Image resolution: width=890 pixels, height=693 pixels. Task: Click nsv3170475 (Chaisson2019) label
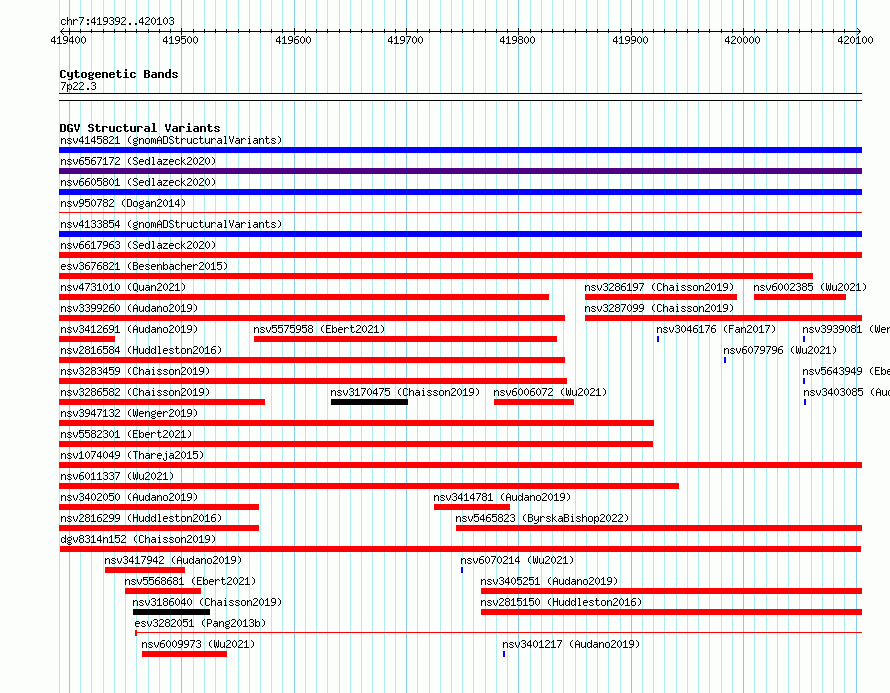pos(405,392)
